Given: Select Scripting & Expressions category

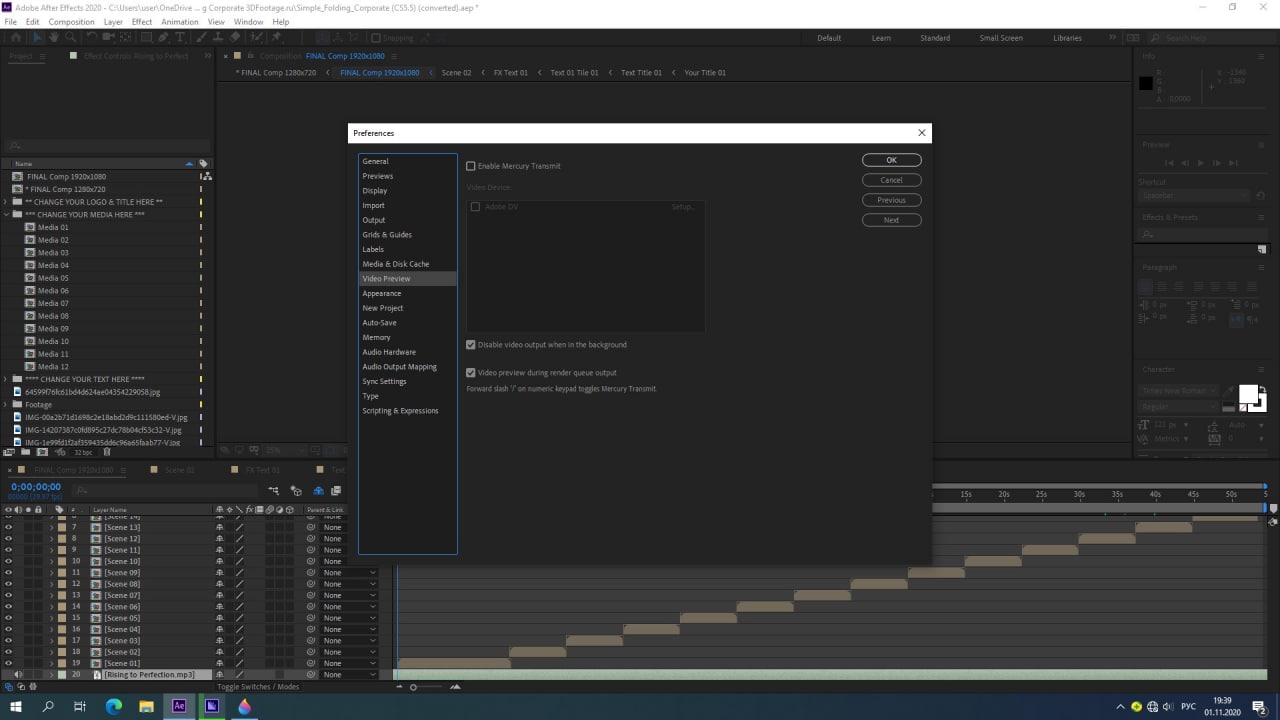Looking at the screenshot, I should pyautogui.click(x=407, y=411).
